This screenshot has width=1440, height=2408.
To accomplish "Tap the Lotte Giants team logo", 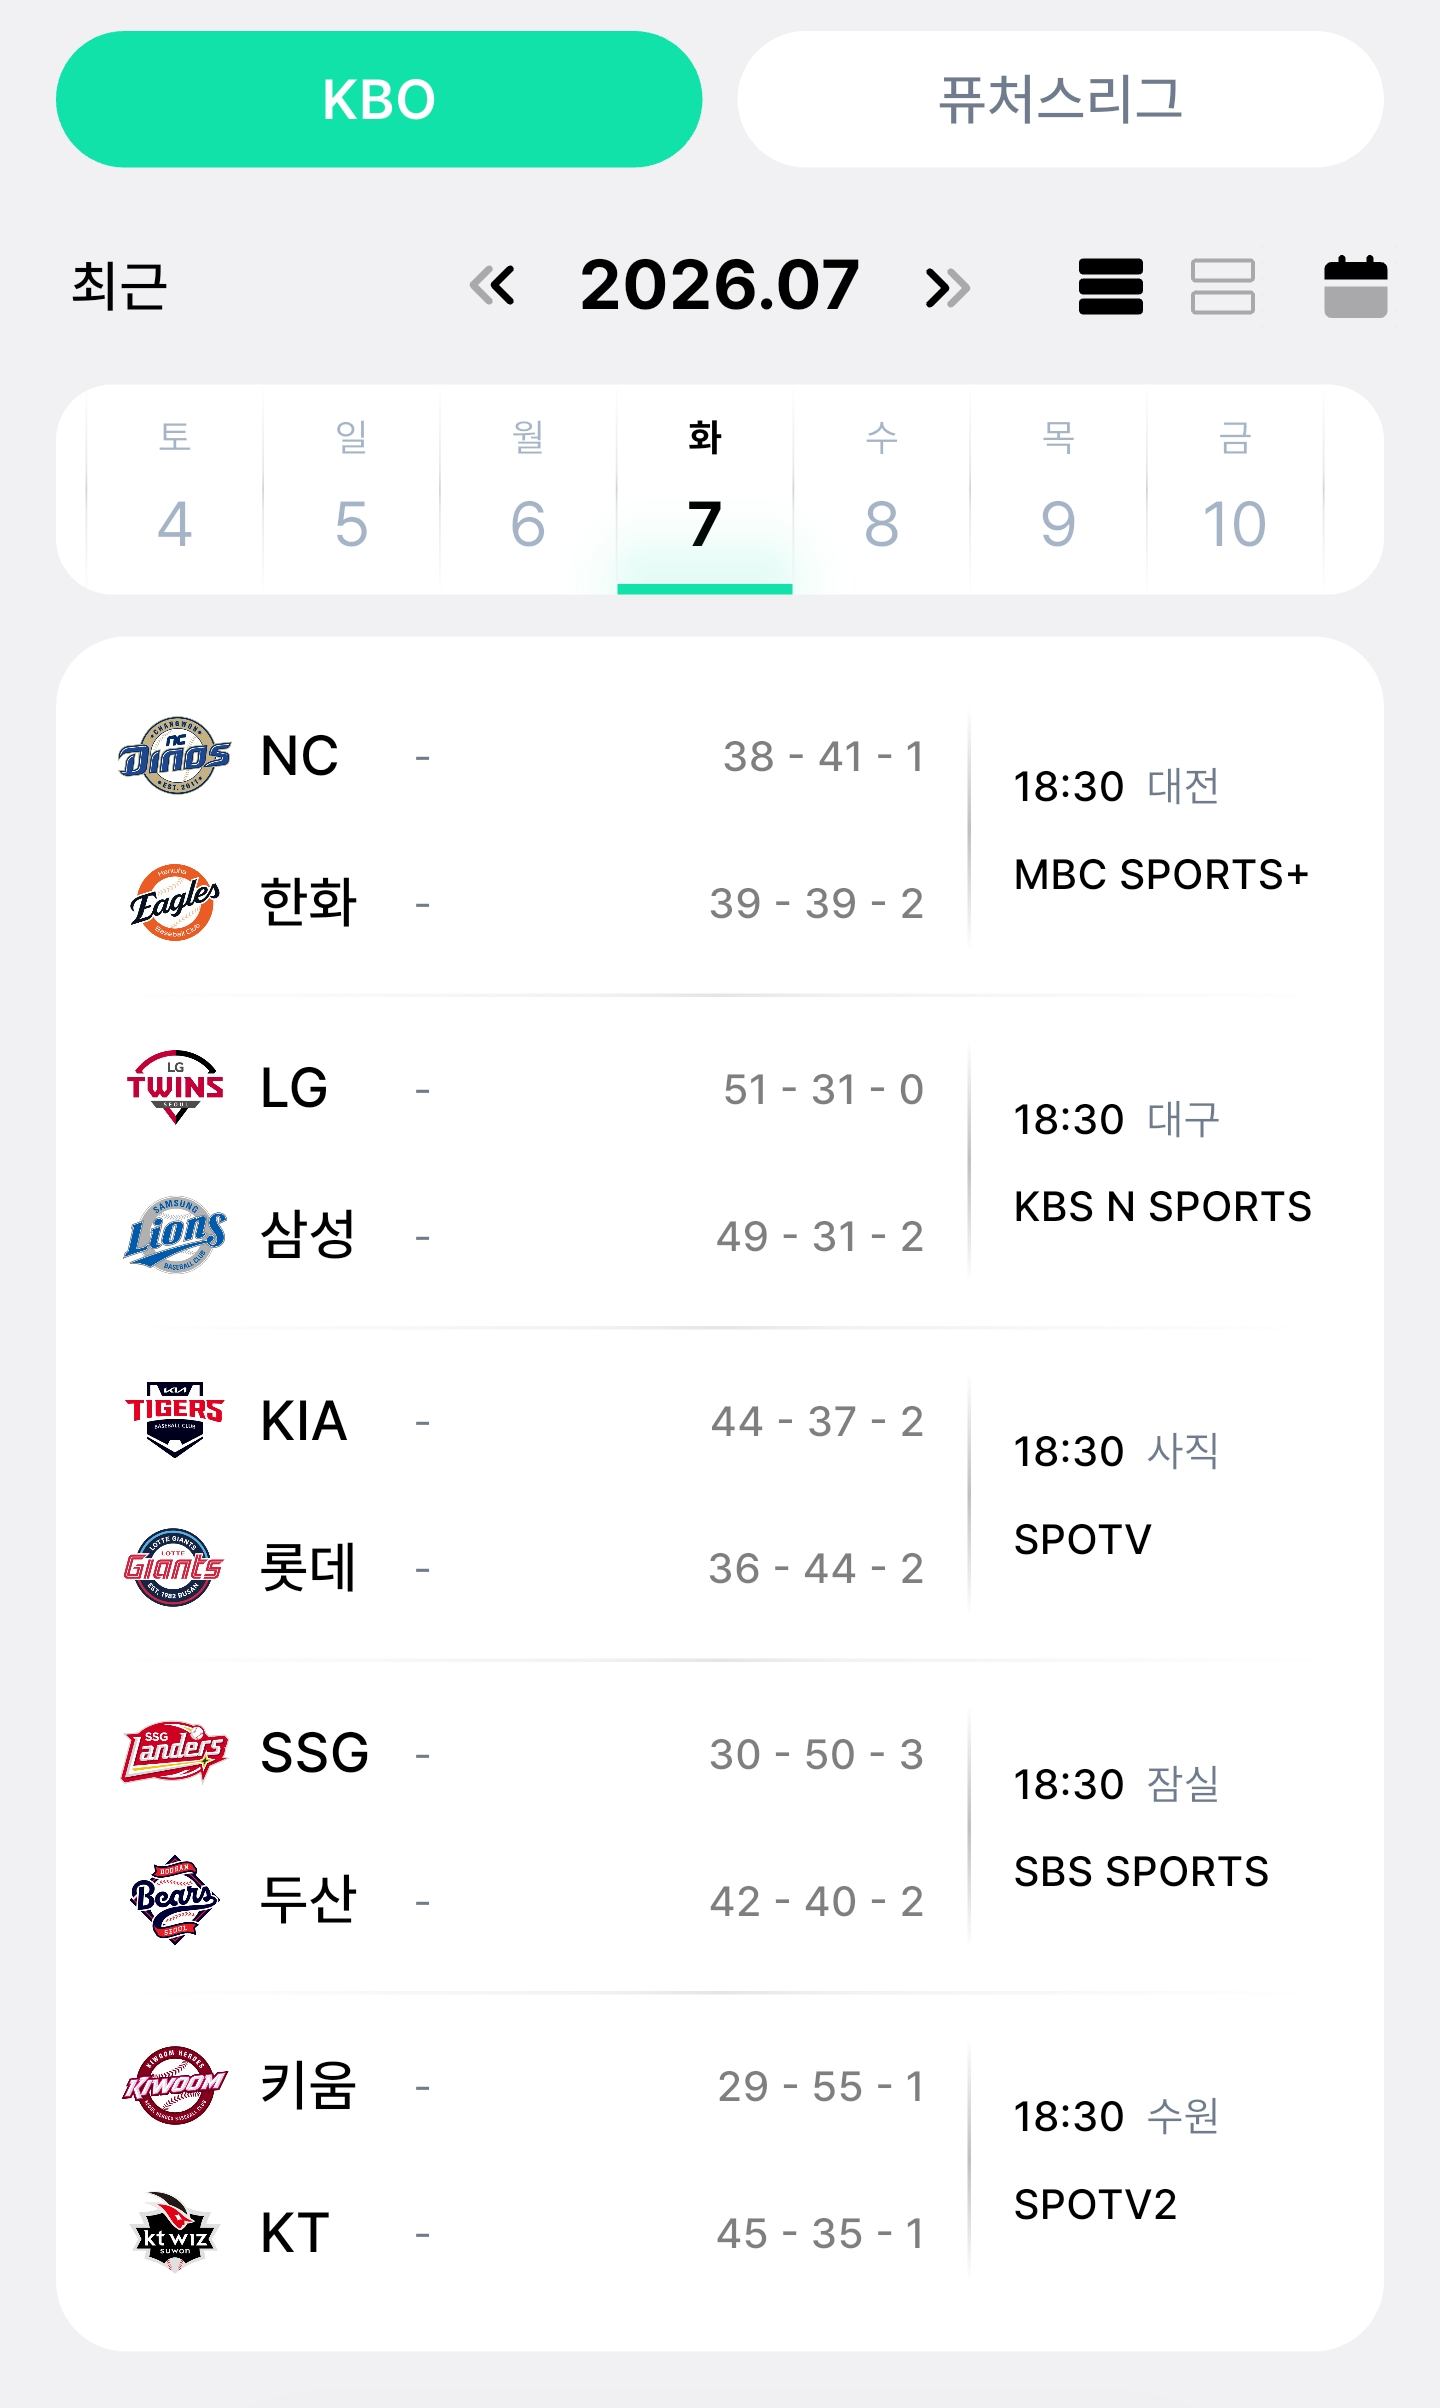I will (174, 1567).
